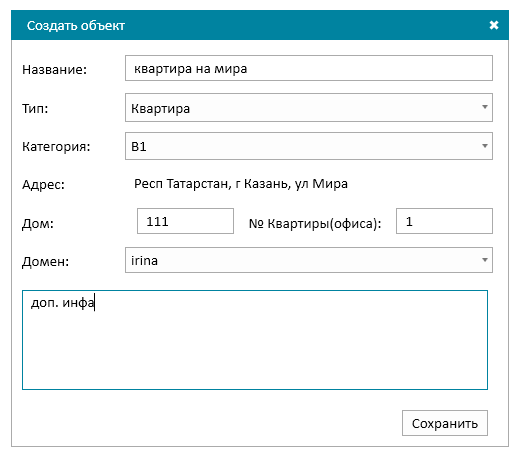
Task: Click the address text Респ Татарстан, г Казань
Action: point(211,184)
